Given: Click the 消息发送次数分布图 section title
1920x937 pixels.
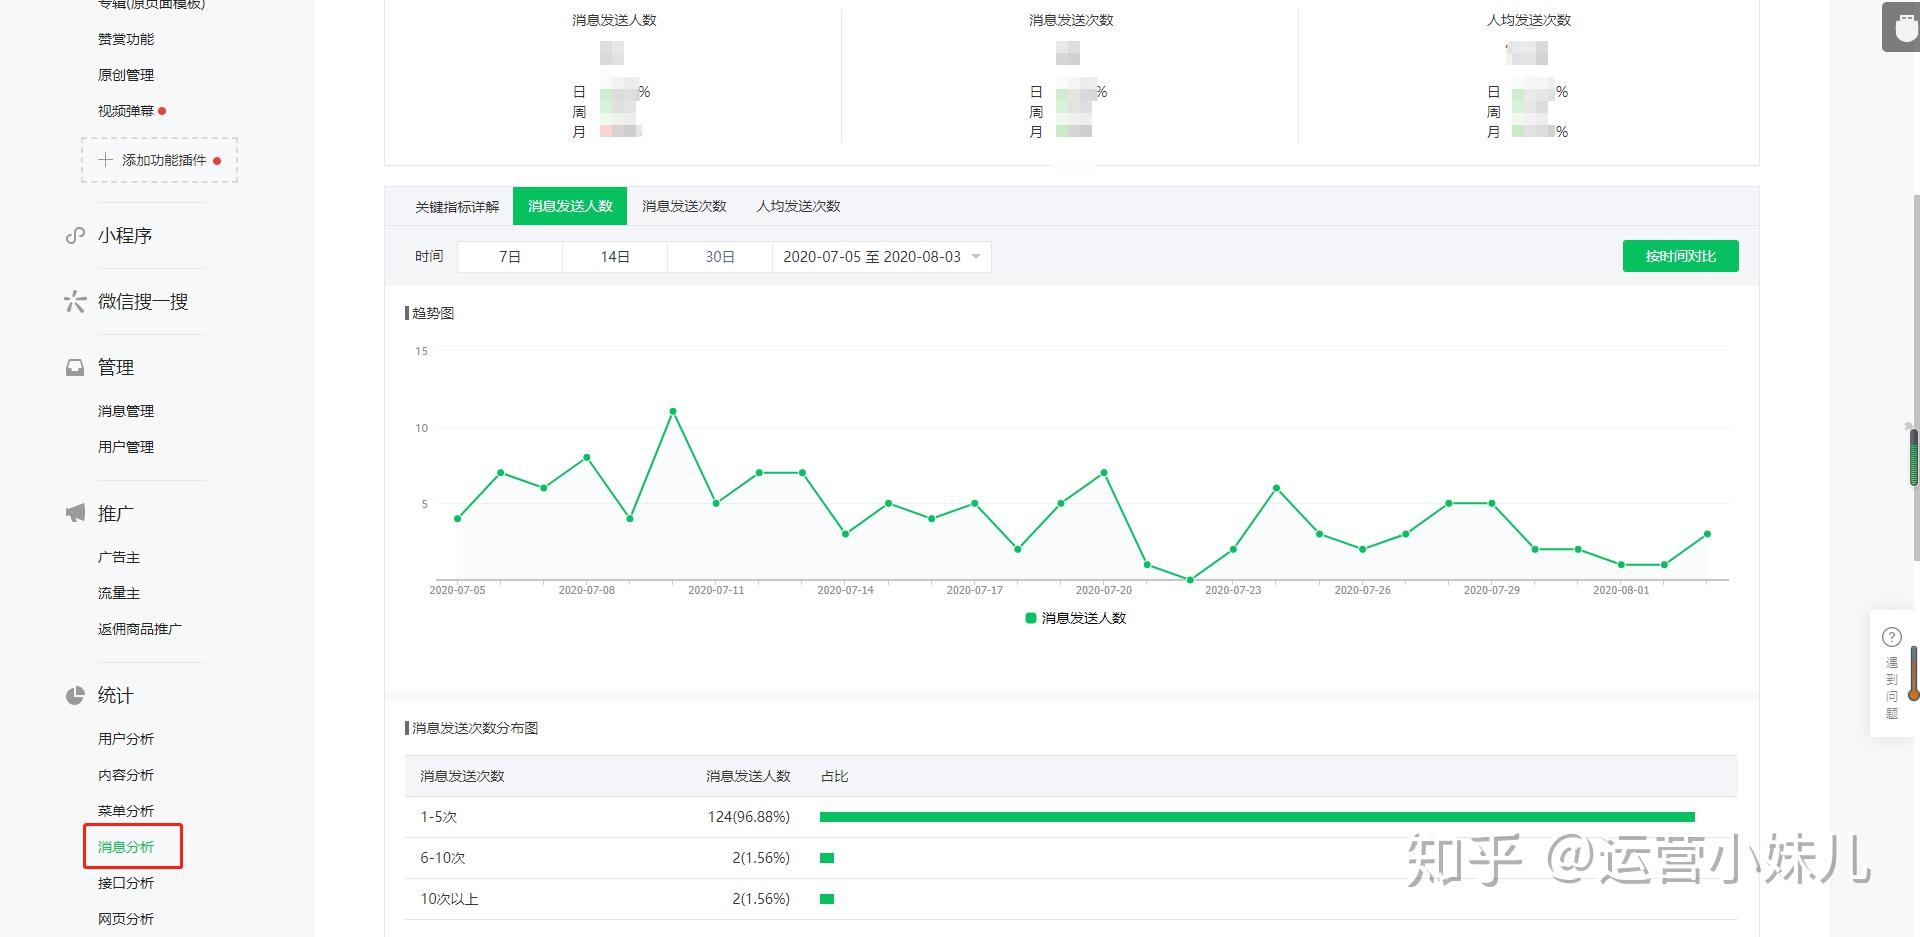Looking at the screenshot, I should point(475,728).
